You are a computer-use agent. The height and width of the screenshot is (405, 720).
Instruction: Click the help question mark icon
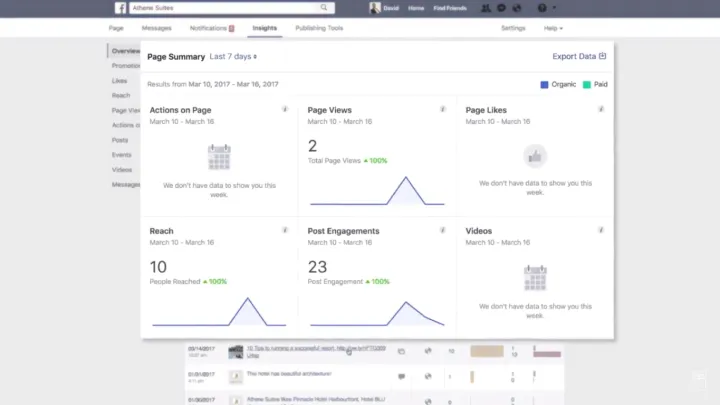coord(542,8)
